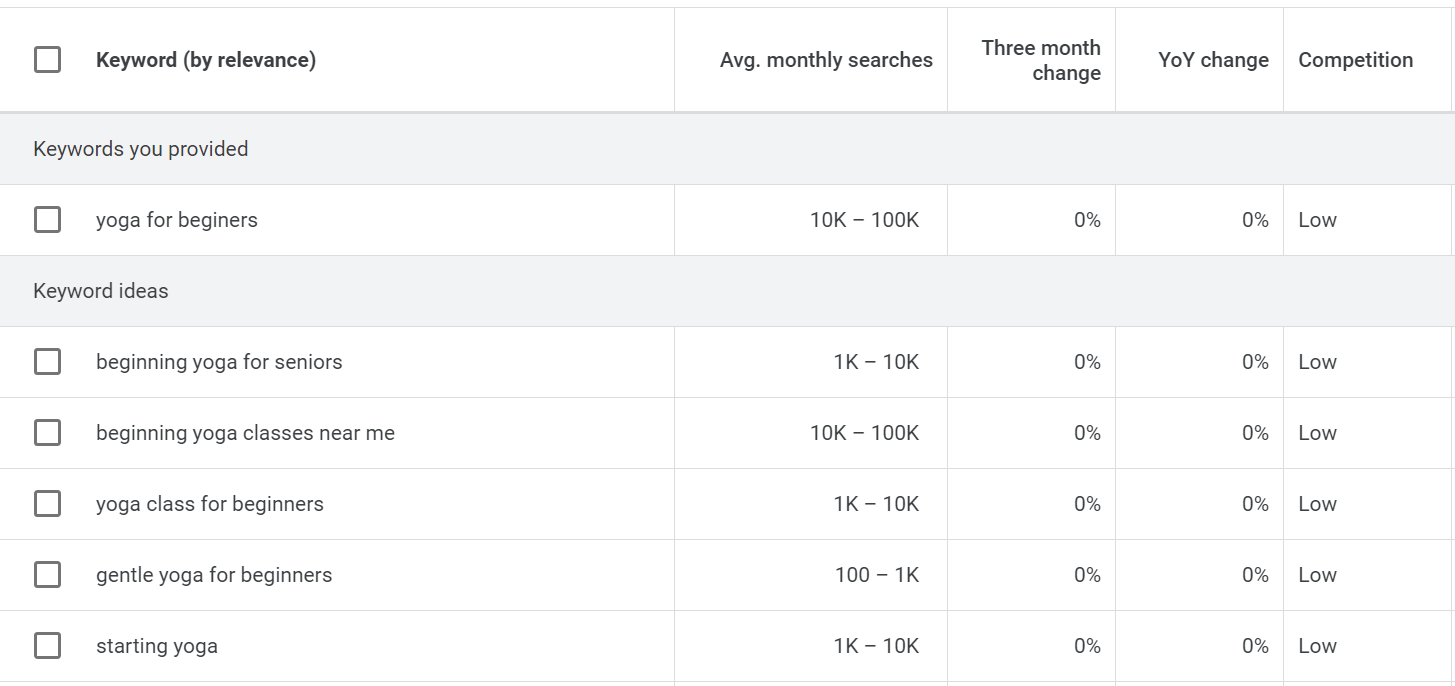Enable the checkbox for 'yoga class for beginners'
1455x686 pixels.
47,503
